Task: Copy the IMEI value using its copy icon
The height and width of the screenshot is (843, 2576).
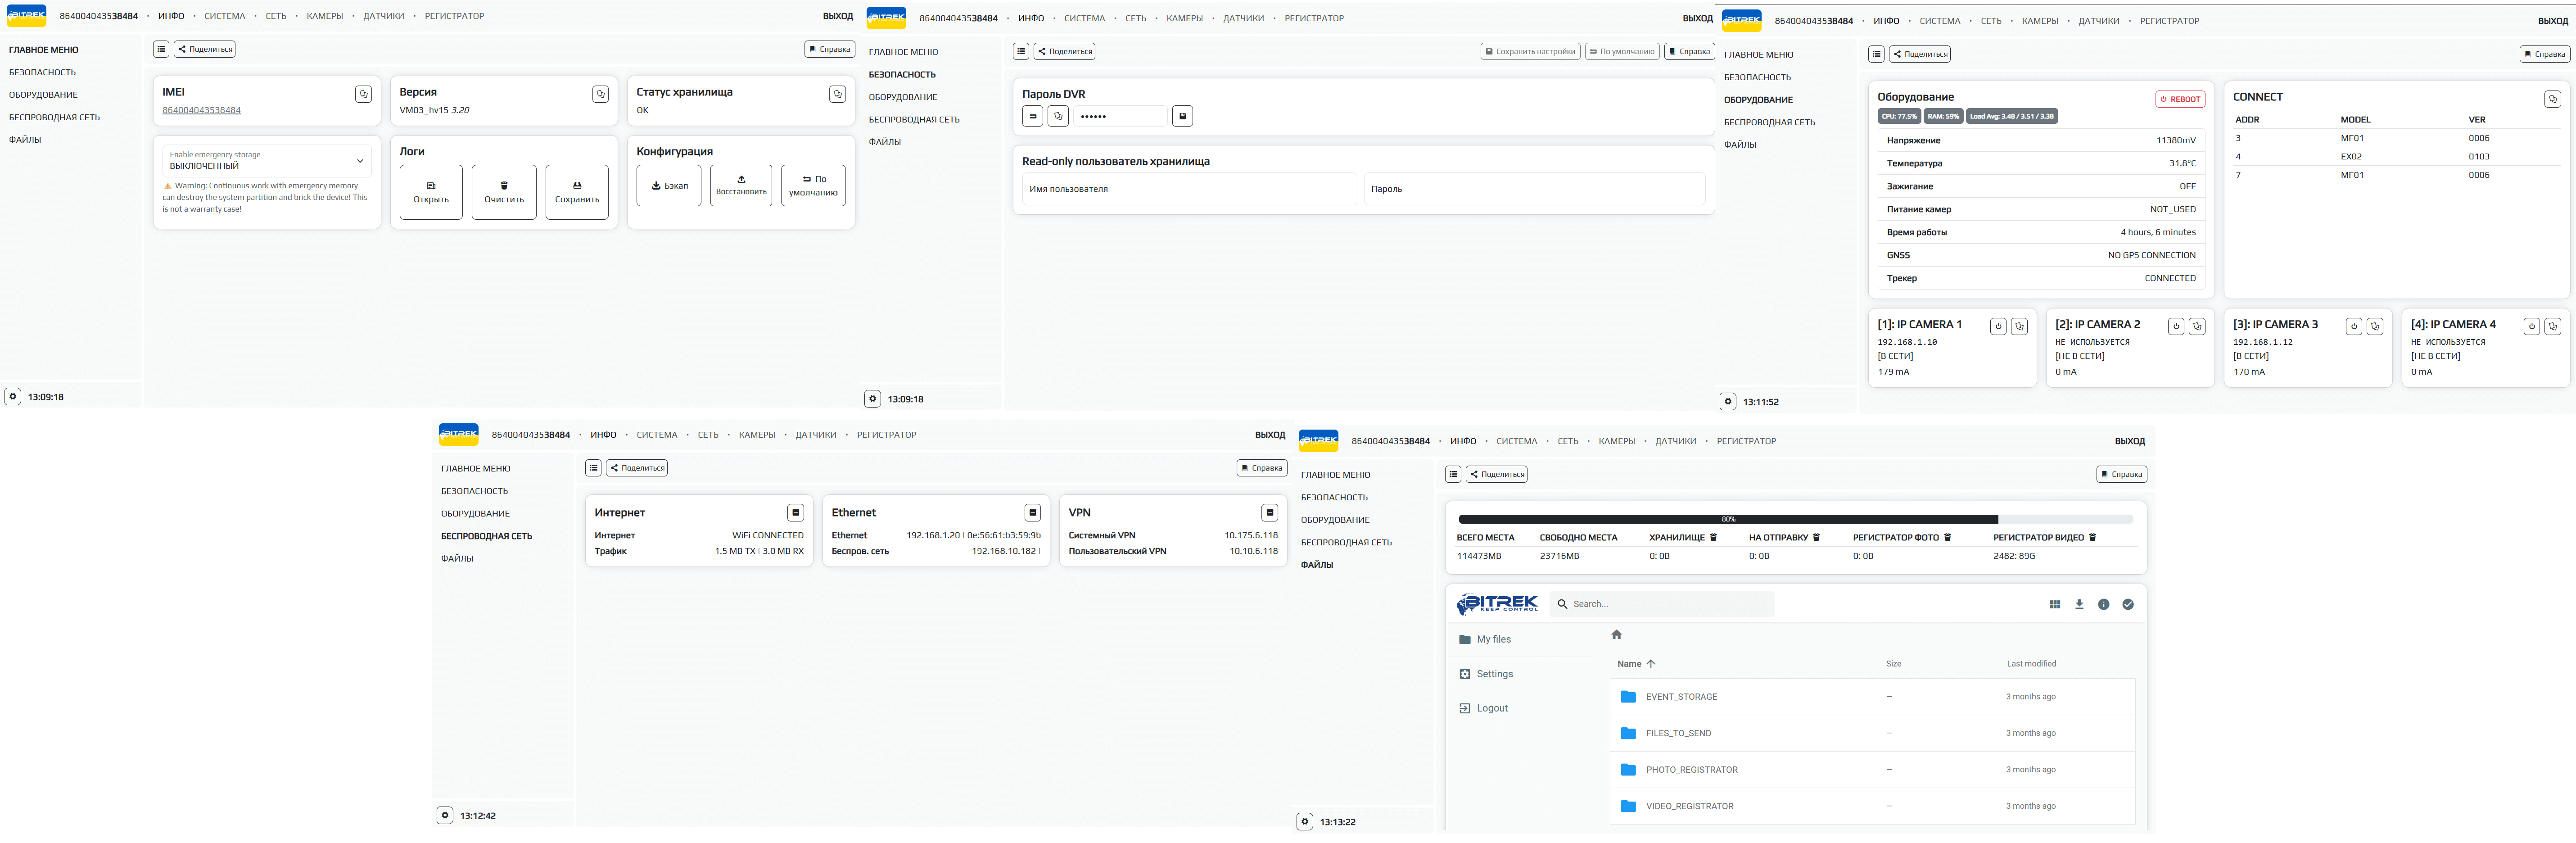Action: (363, 94)
